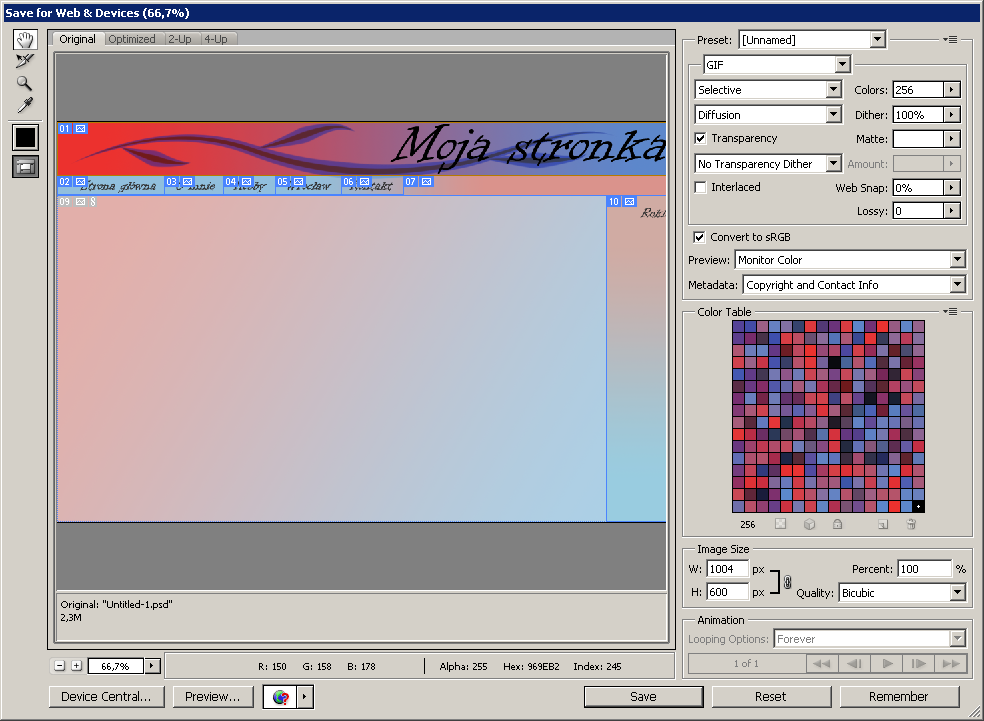Click the Remember button
This screenshot has width=984, height=721.
click(x=899, y=697)
